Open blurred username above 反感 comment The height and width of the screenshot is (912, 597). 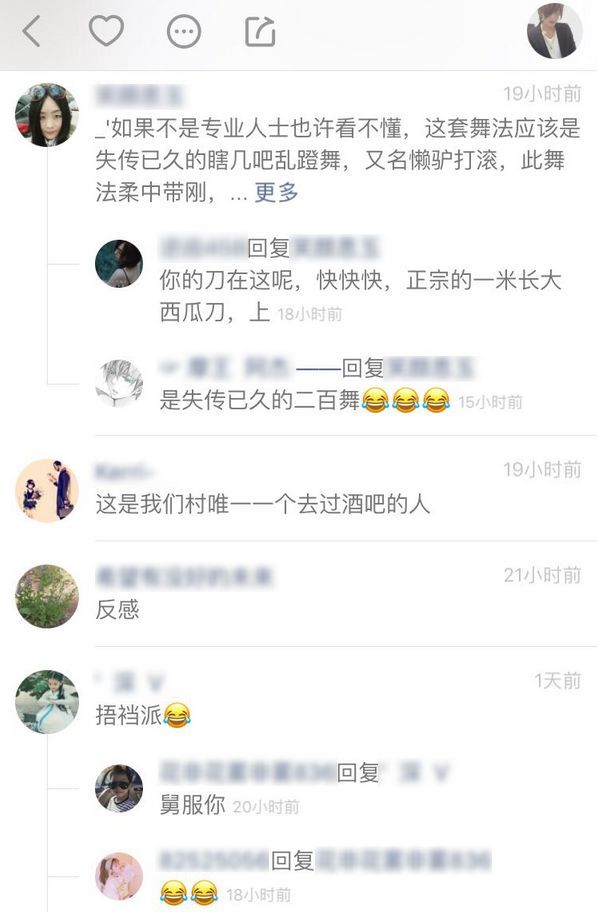coord(184,576)
